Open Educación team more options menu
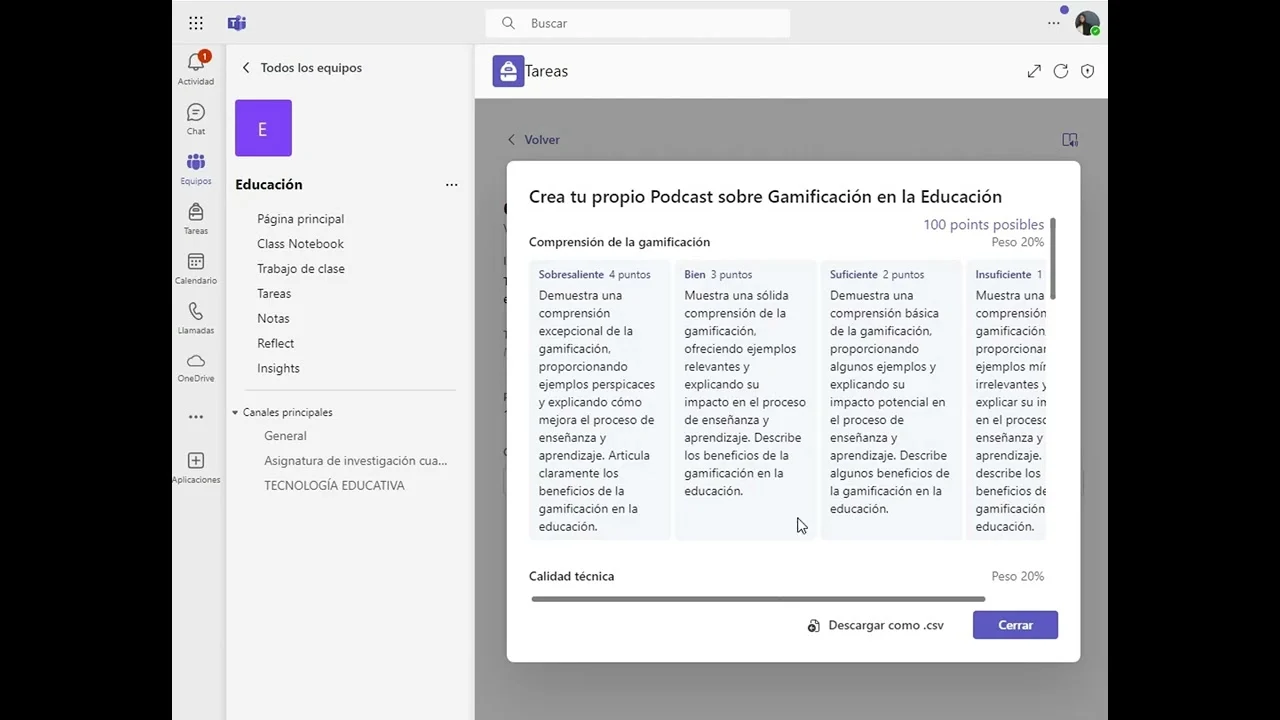 451,184
